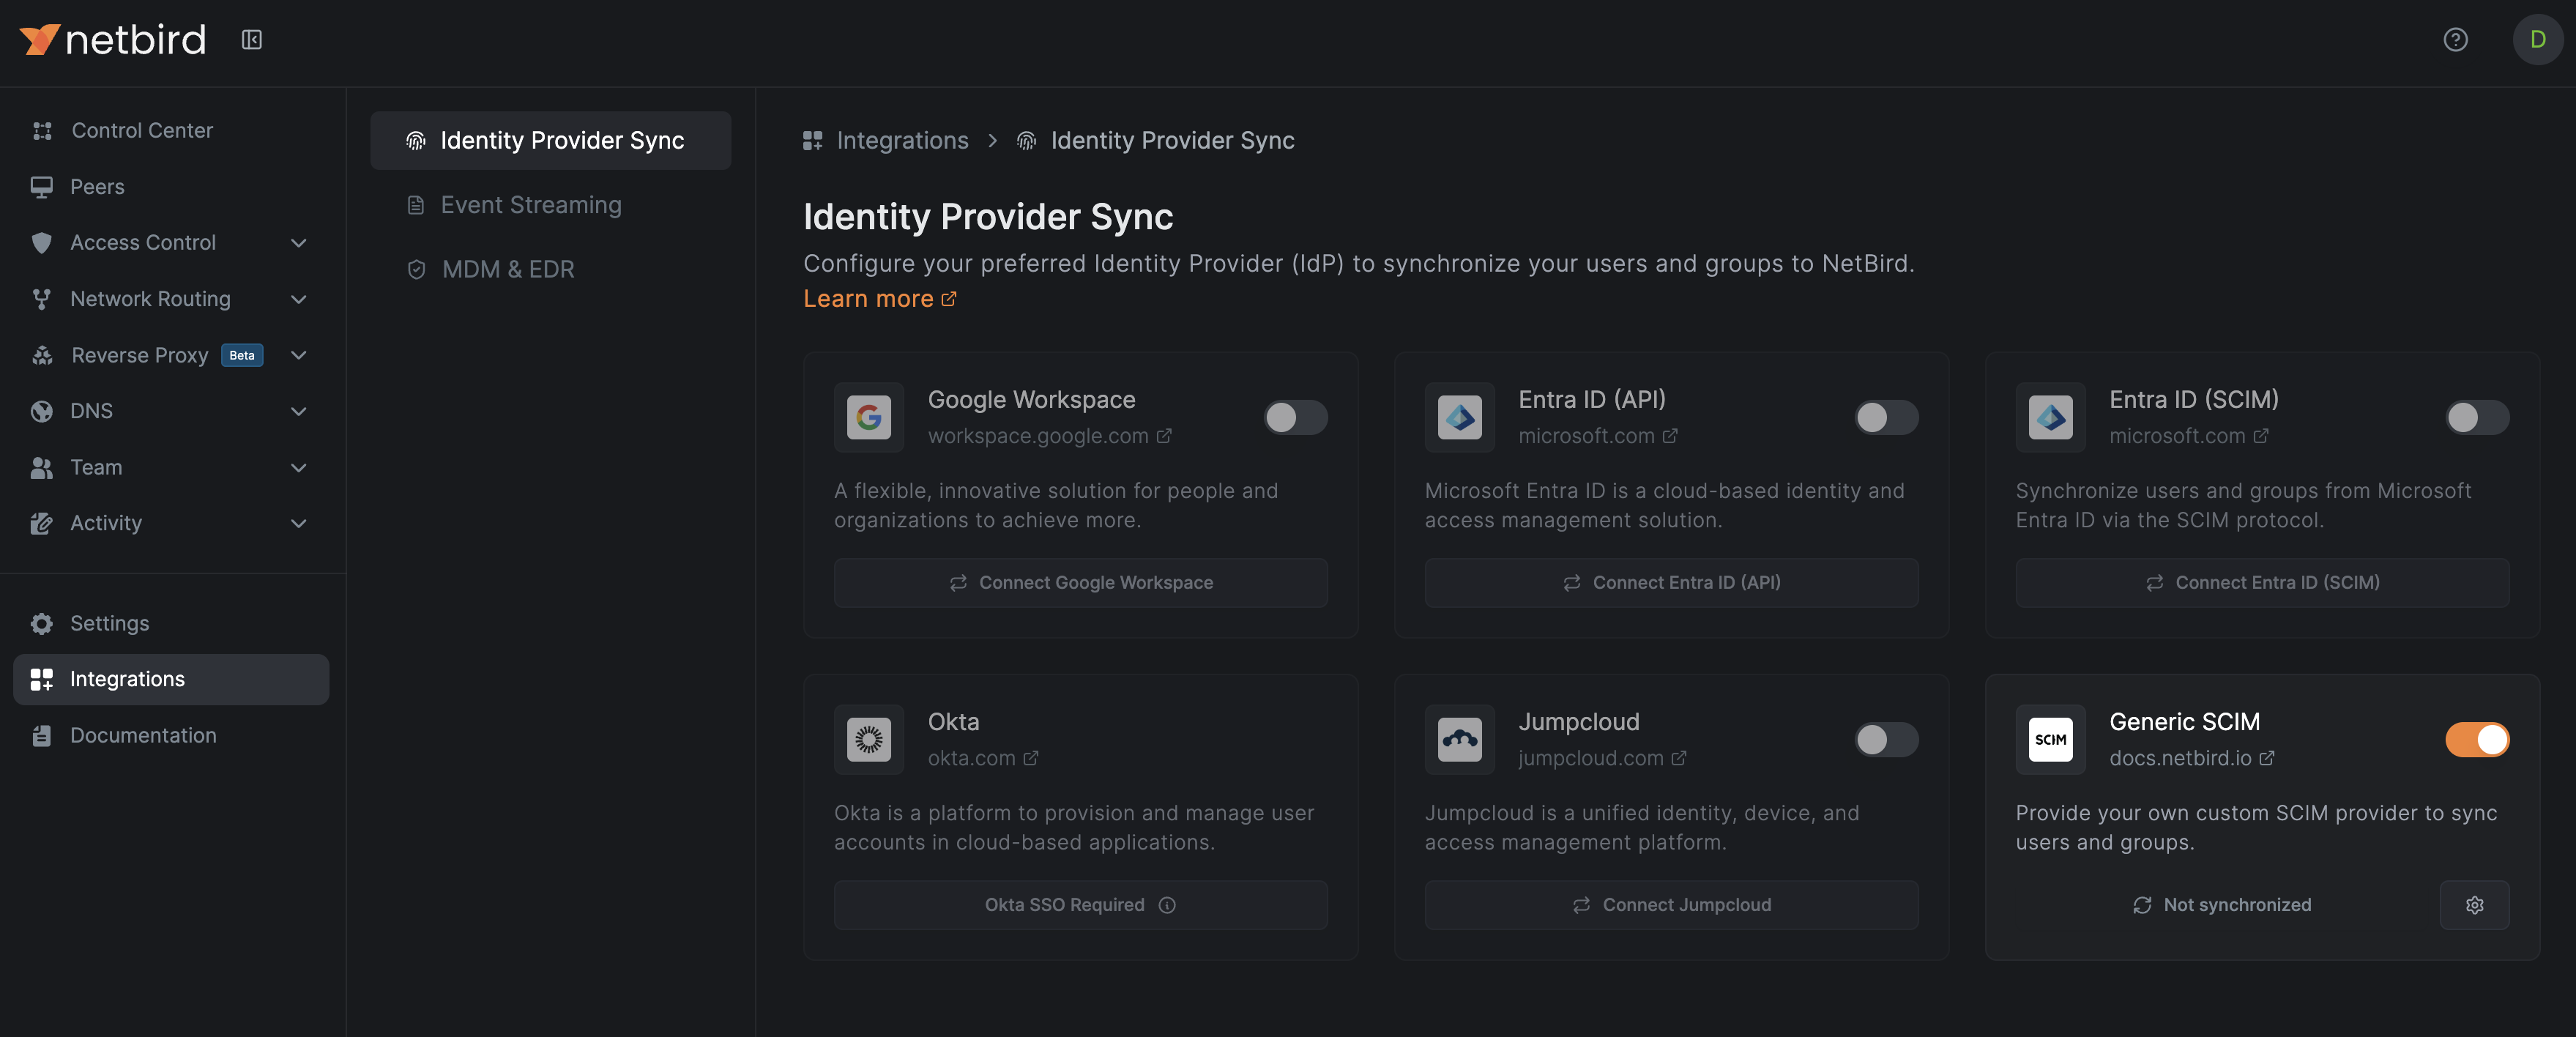Click the Peers monitor icon

pos(42,187)
